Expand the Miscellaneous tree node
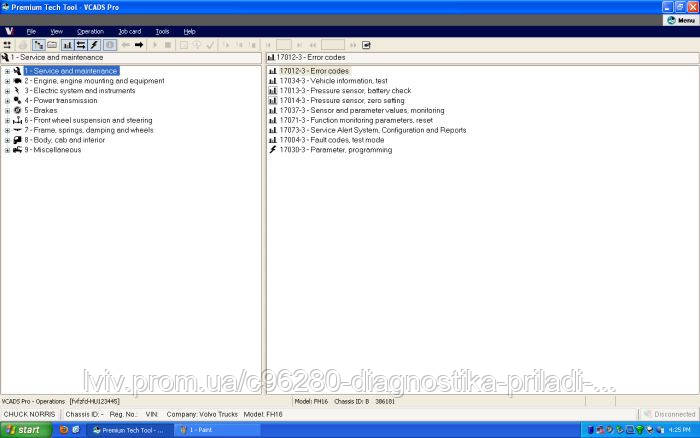700x438 pixels. (x=7, y=150)
